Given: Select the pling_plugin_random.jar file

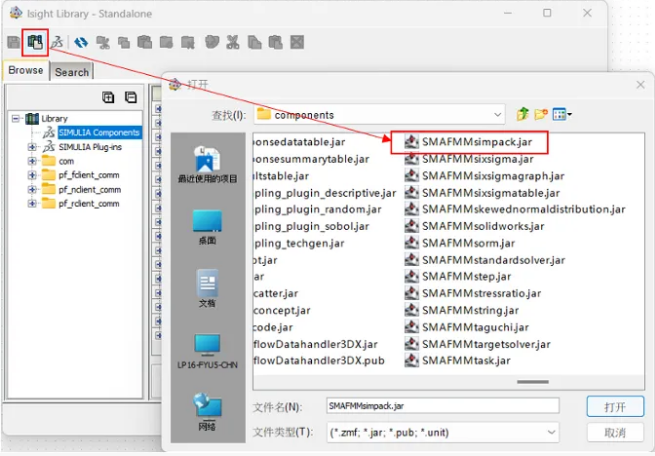Looking at the screenshot, I should coord(317,209).
